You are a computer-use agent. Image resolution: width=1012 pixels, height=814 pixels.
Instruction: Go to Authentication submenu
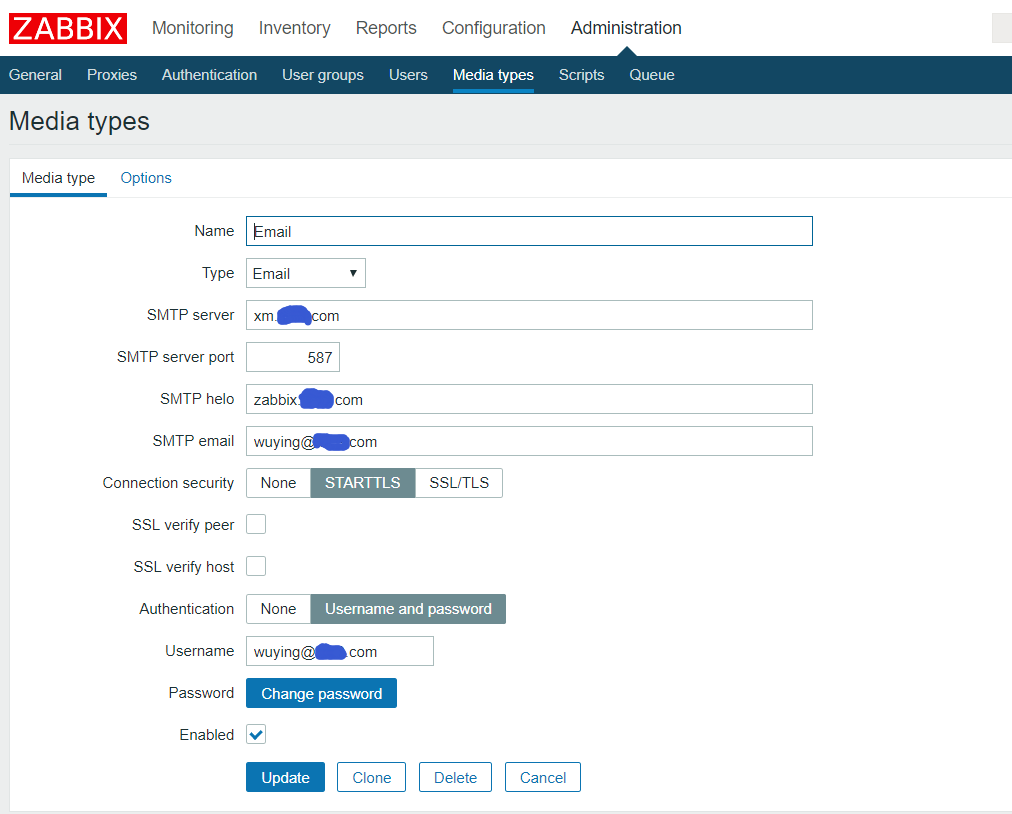[x=209, y=75]
